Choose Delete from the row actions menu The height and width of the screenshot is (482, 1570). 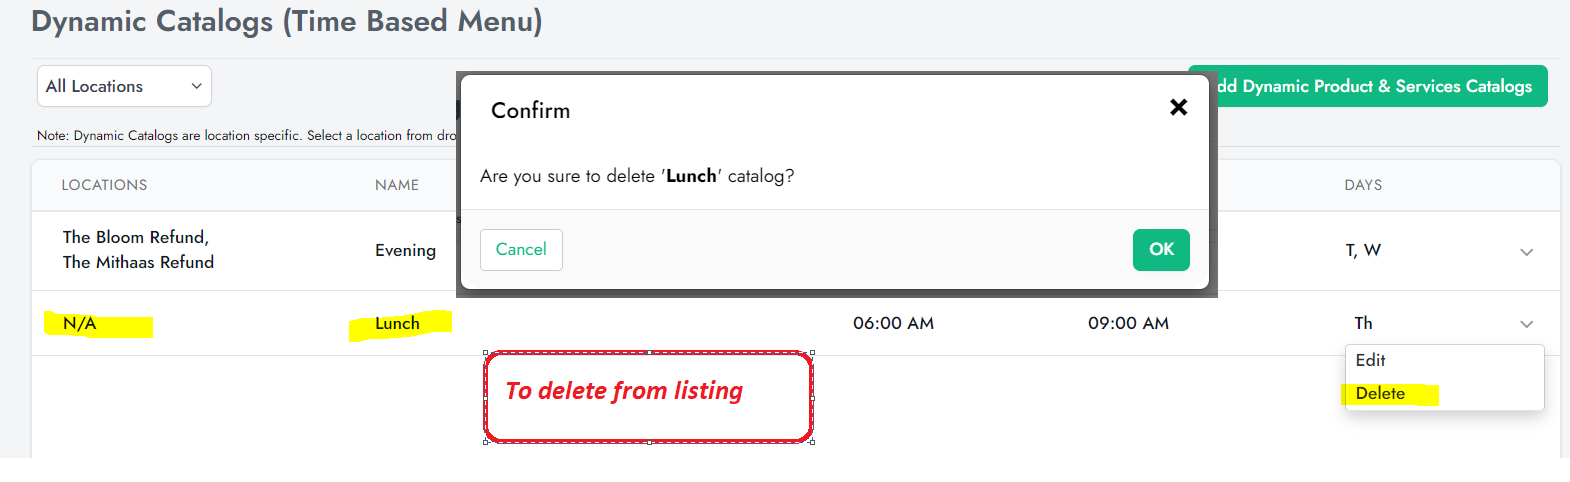tap(1380, 394)
